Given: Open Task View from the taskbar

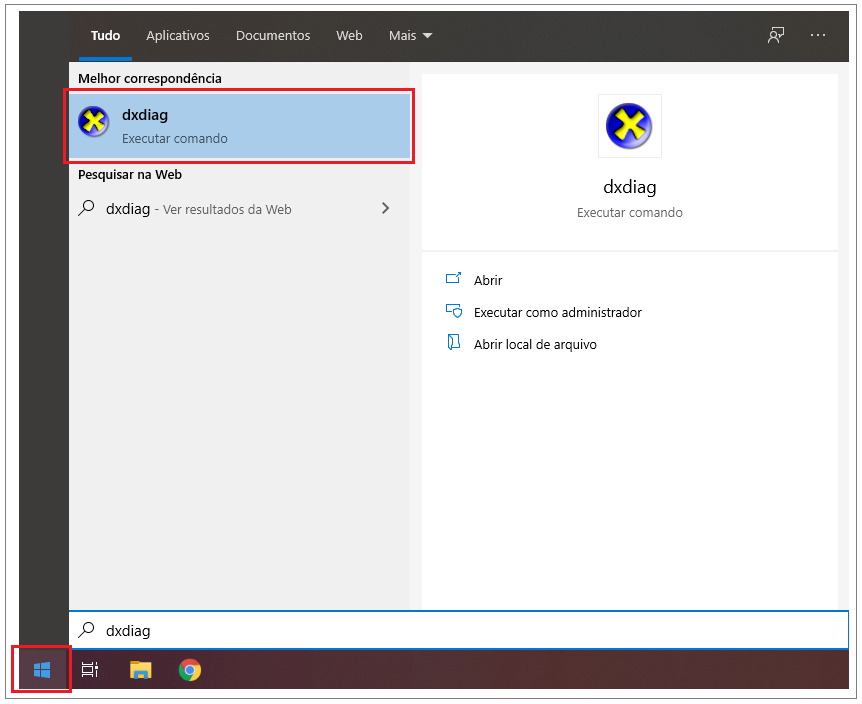Looking at the screenshot, I should pyautogui.click(x=90, y=670).
